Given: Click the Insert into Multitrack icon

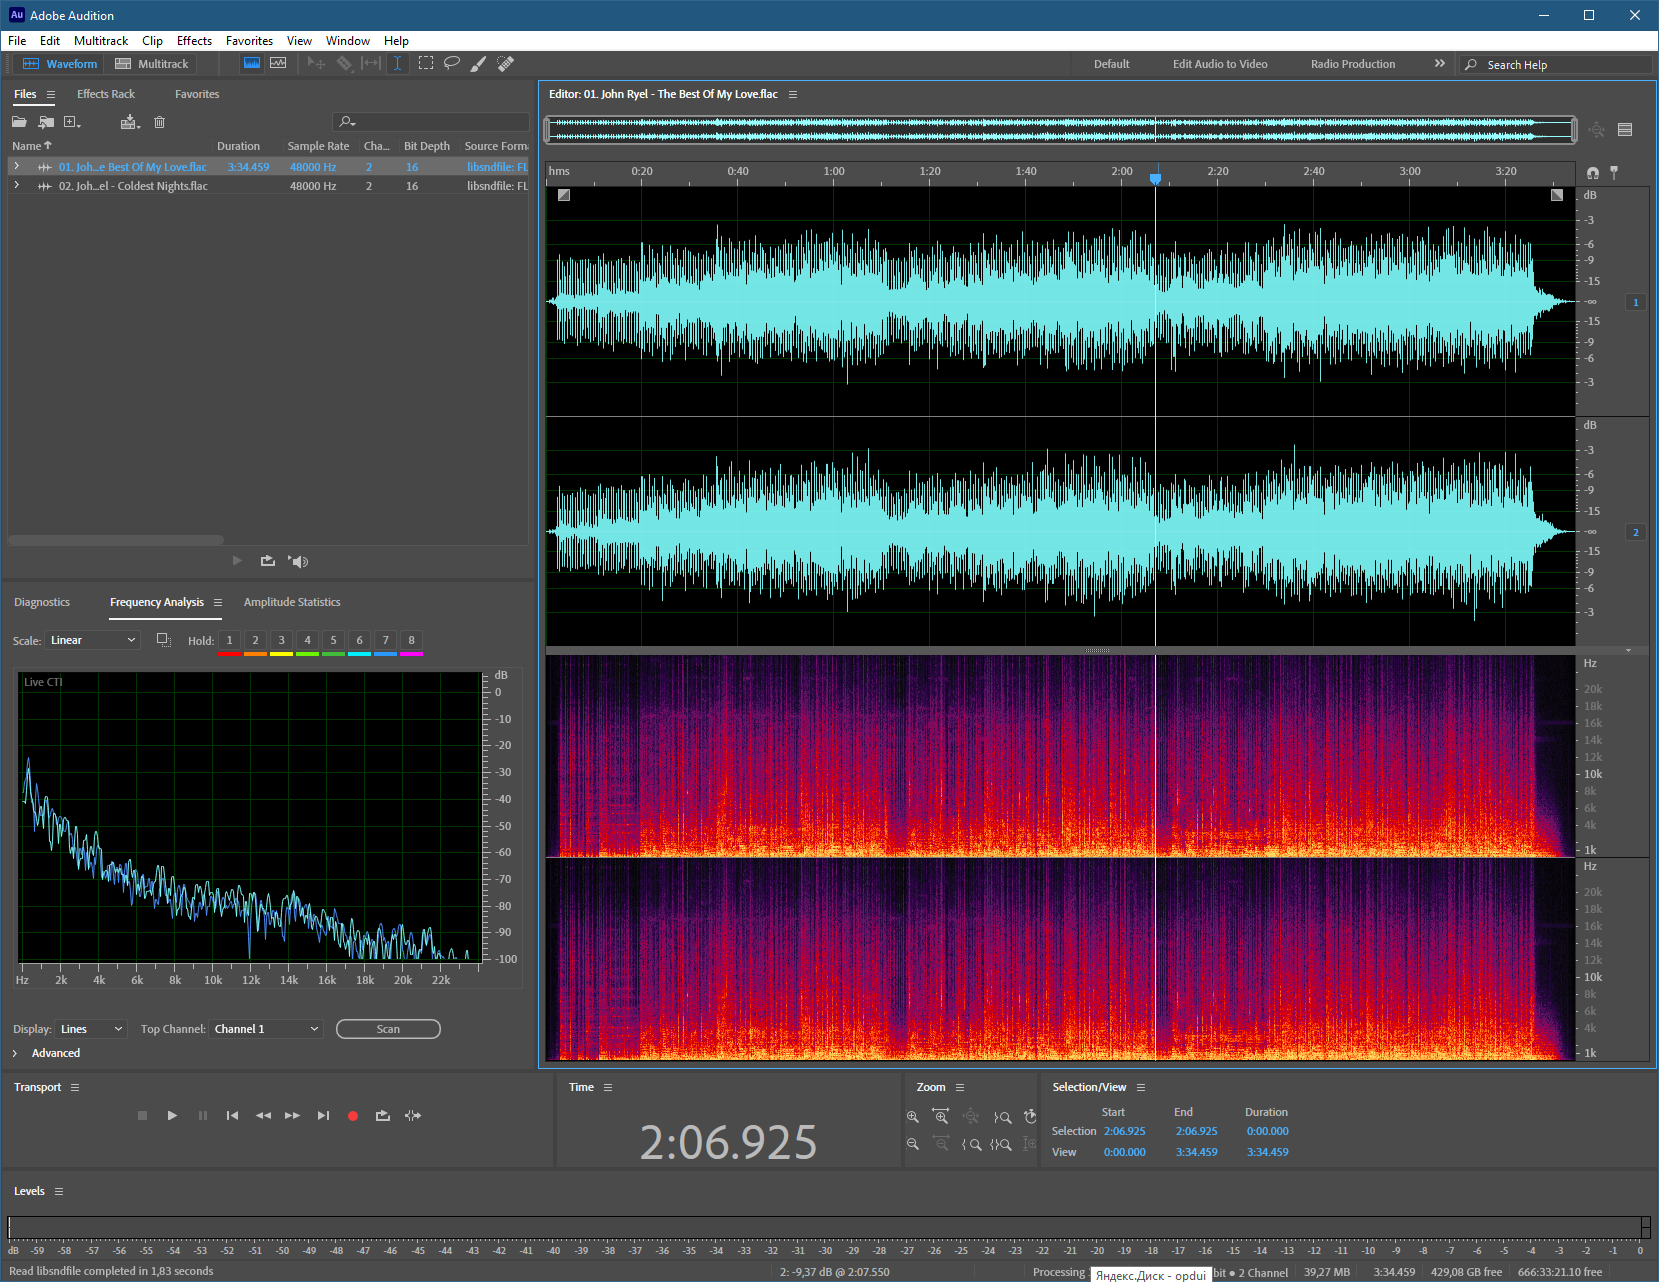Looking at the screenshot, I should pyautogui.click(x=130, y=122).
